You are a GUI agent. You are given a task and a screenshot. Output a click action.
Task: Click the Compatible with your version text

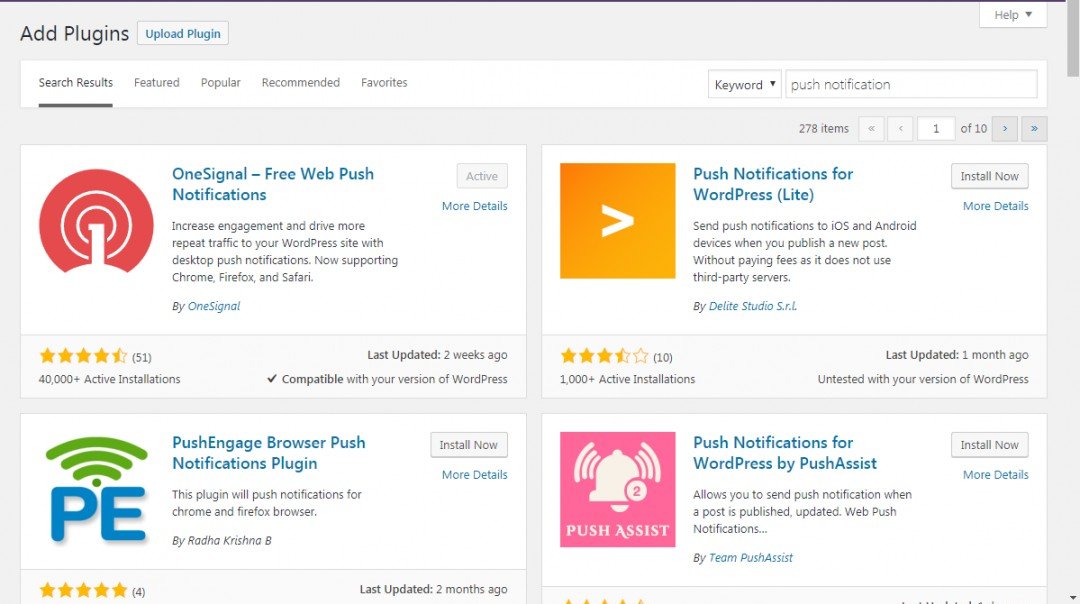pyautogui.click(x=388, y=379)
